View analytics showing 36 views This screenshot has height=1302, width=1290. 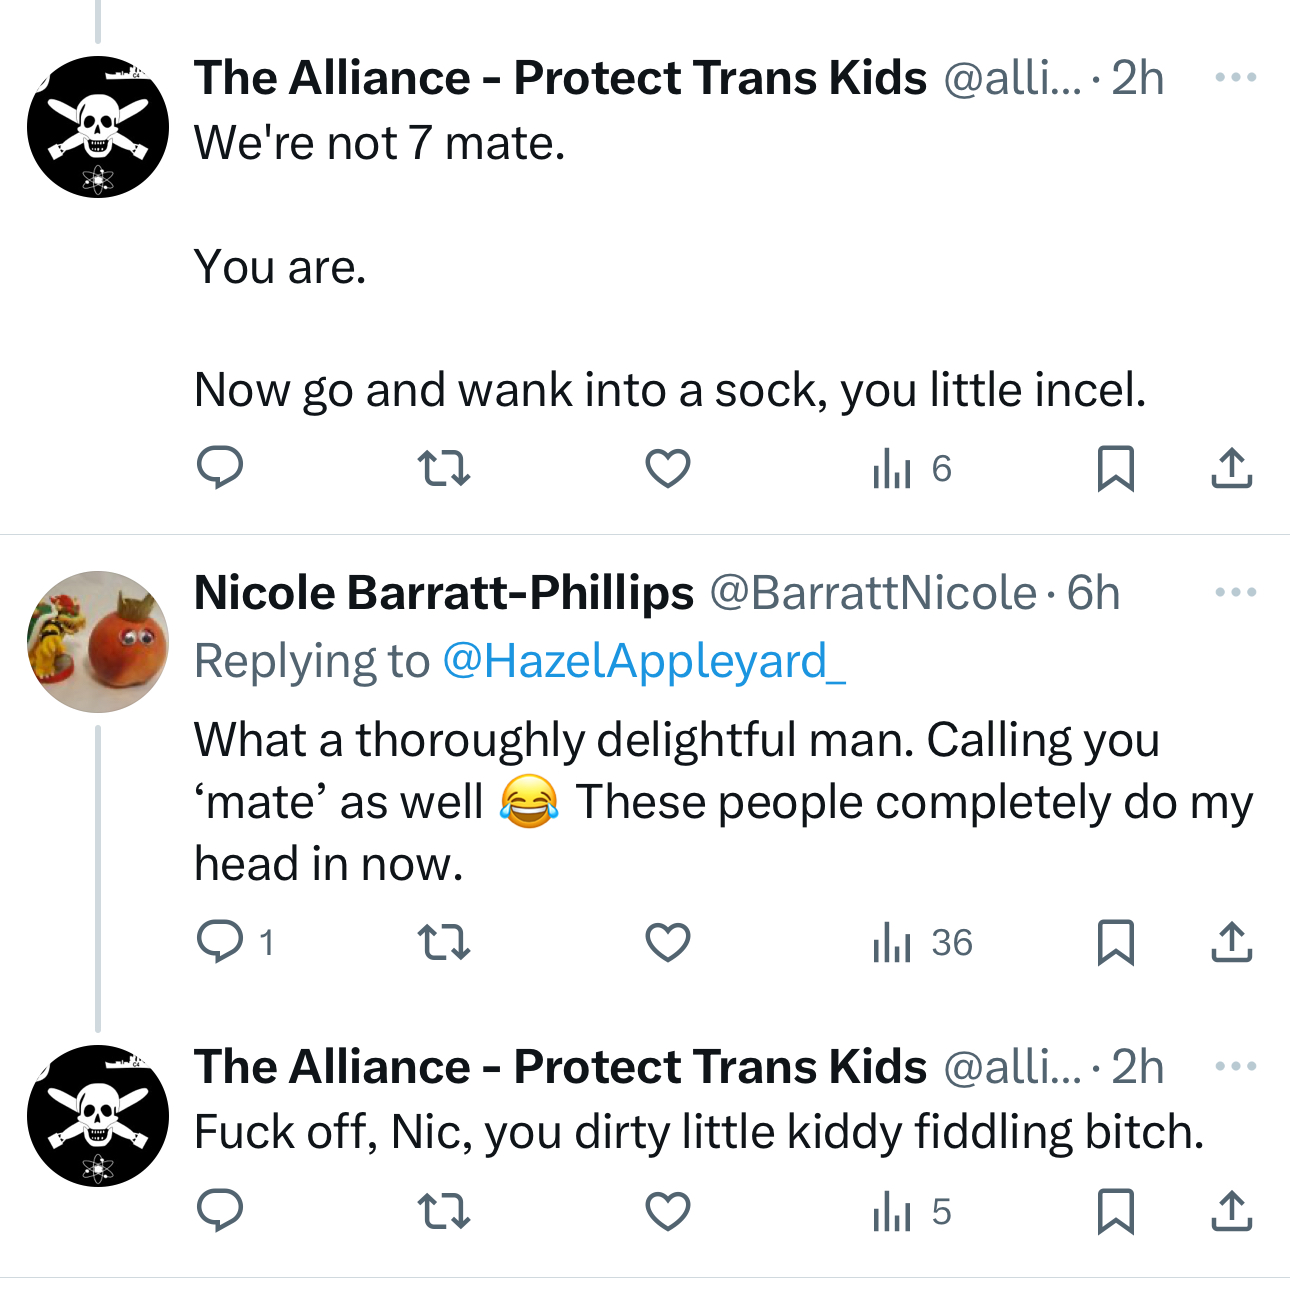pyautogui.click(x=922, y=942)
